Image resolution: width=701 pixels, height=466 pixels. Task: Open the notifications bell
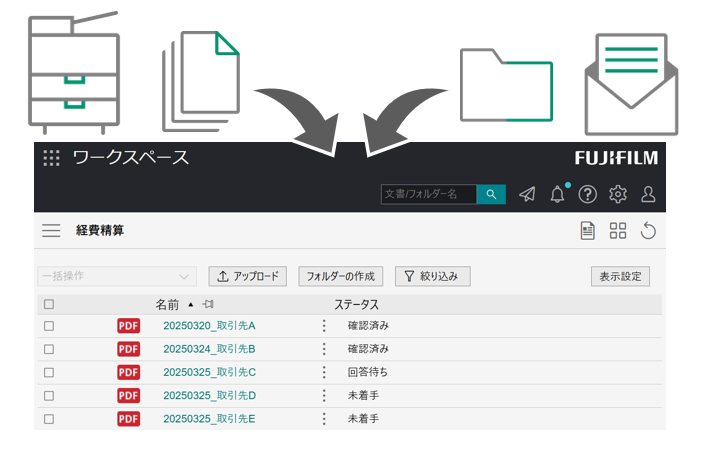coord(558,194)
